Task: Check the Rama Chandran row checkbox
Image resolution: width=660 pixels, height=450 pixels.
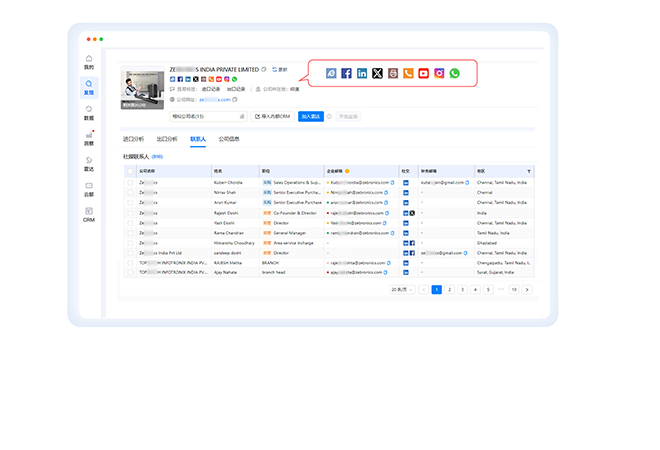Action: pos(130,233)
